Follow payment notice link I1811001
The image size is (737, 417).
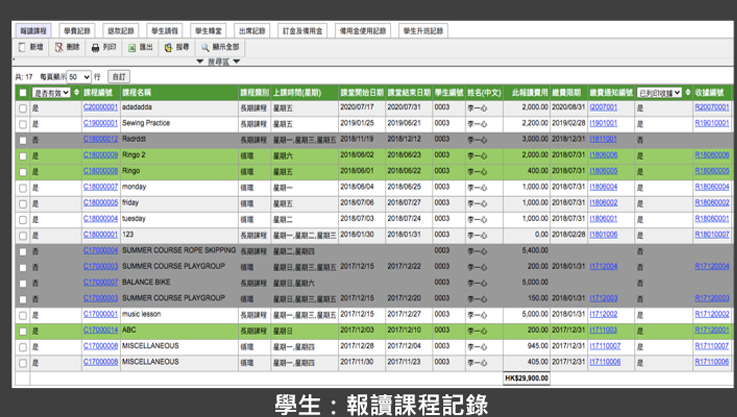point(603,139)
